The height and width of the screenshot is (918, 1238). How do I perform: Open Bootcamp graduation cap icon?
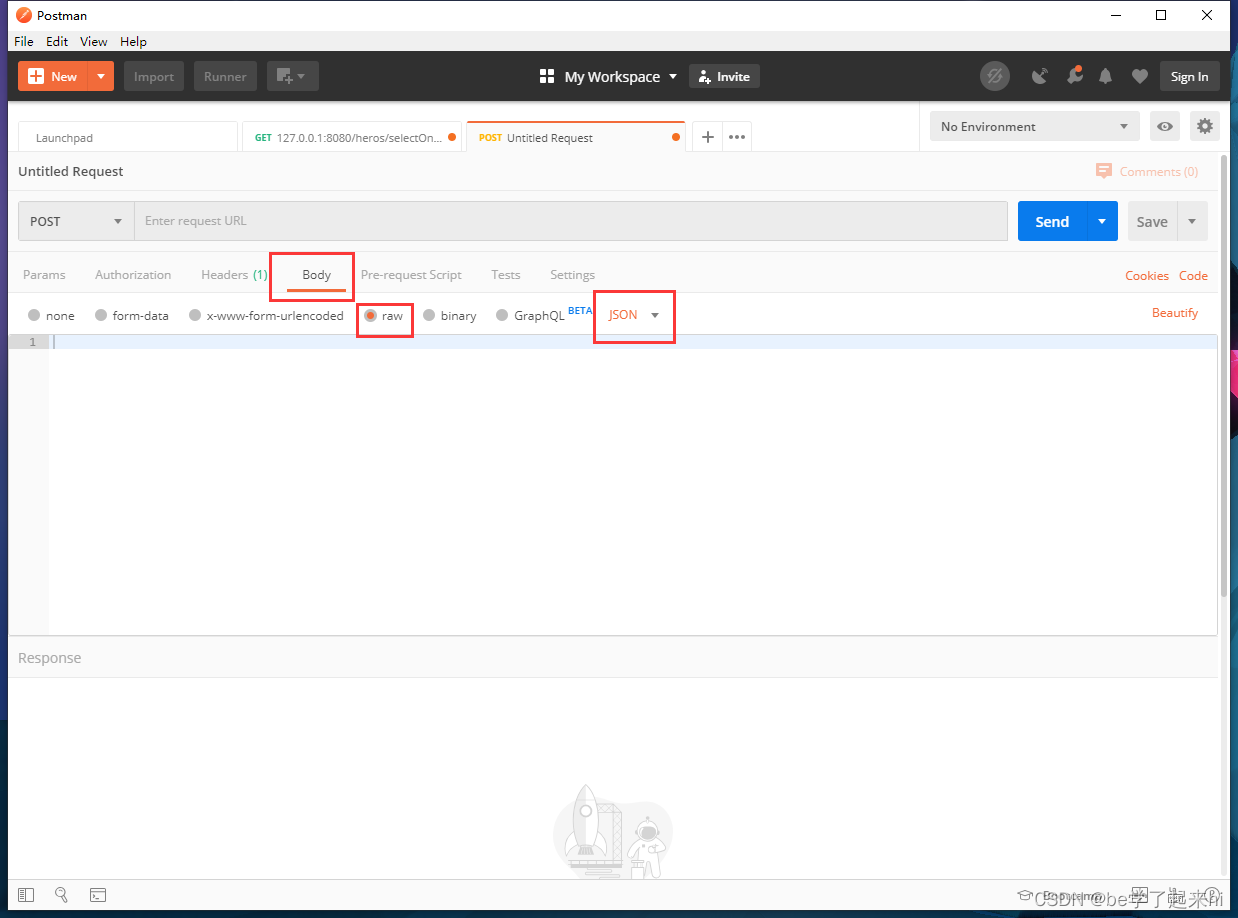[1024, 896]
